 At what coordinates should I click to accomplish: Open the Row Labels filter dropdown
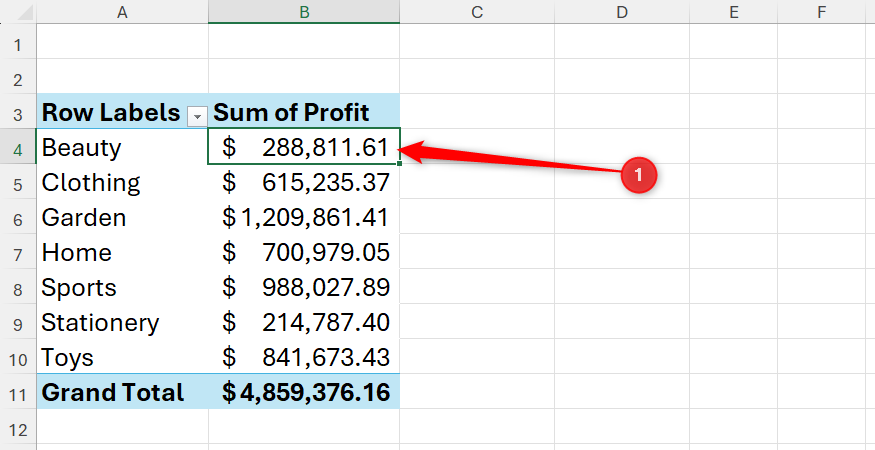196,116
